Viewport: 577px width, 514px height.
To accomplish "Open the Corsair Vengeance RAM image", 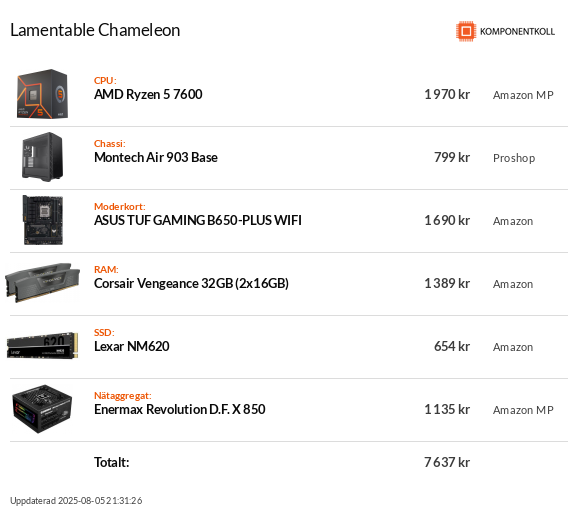I will coord(43,283).
